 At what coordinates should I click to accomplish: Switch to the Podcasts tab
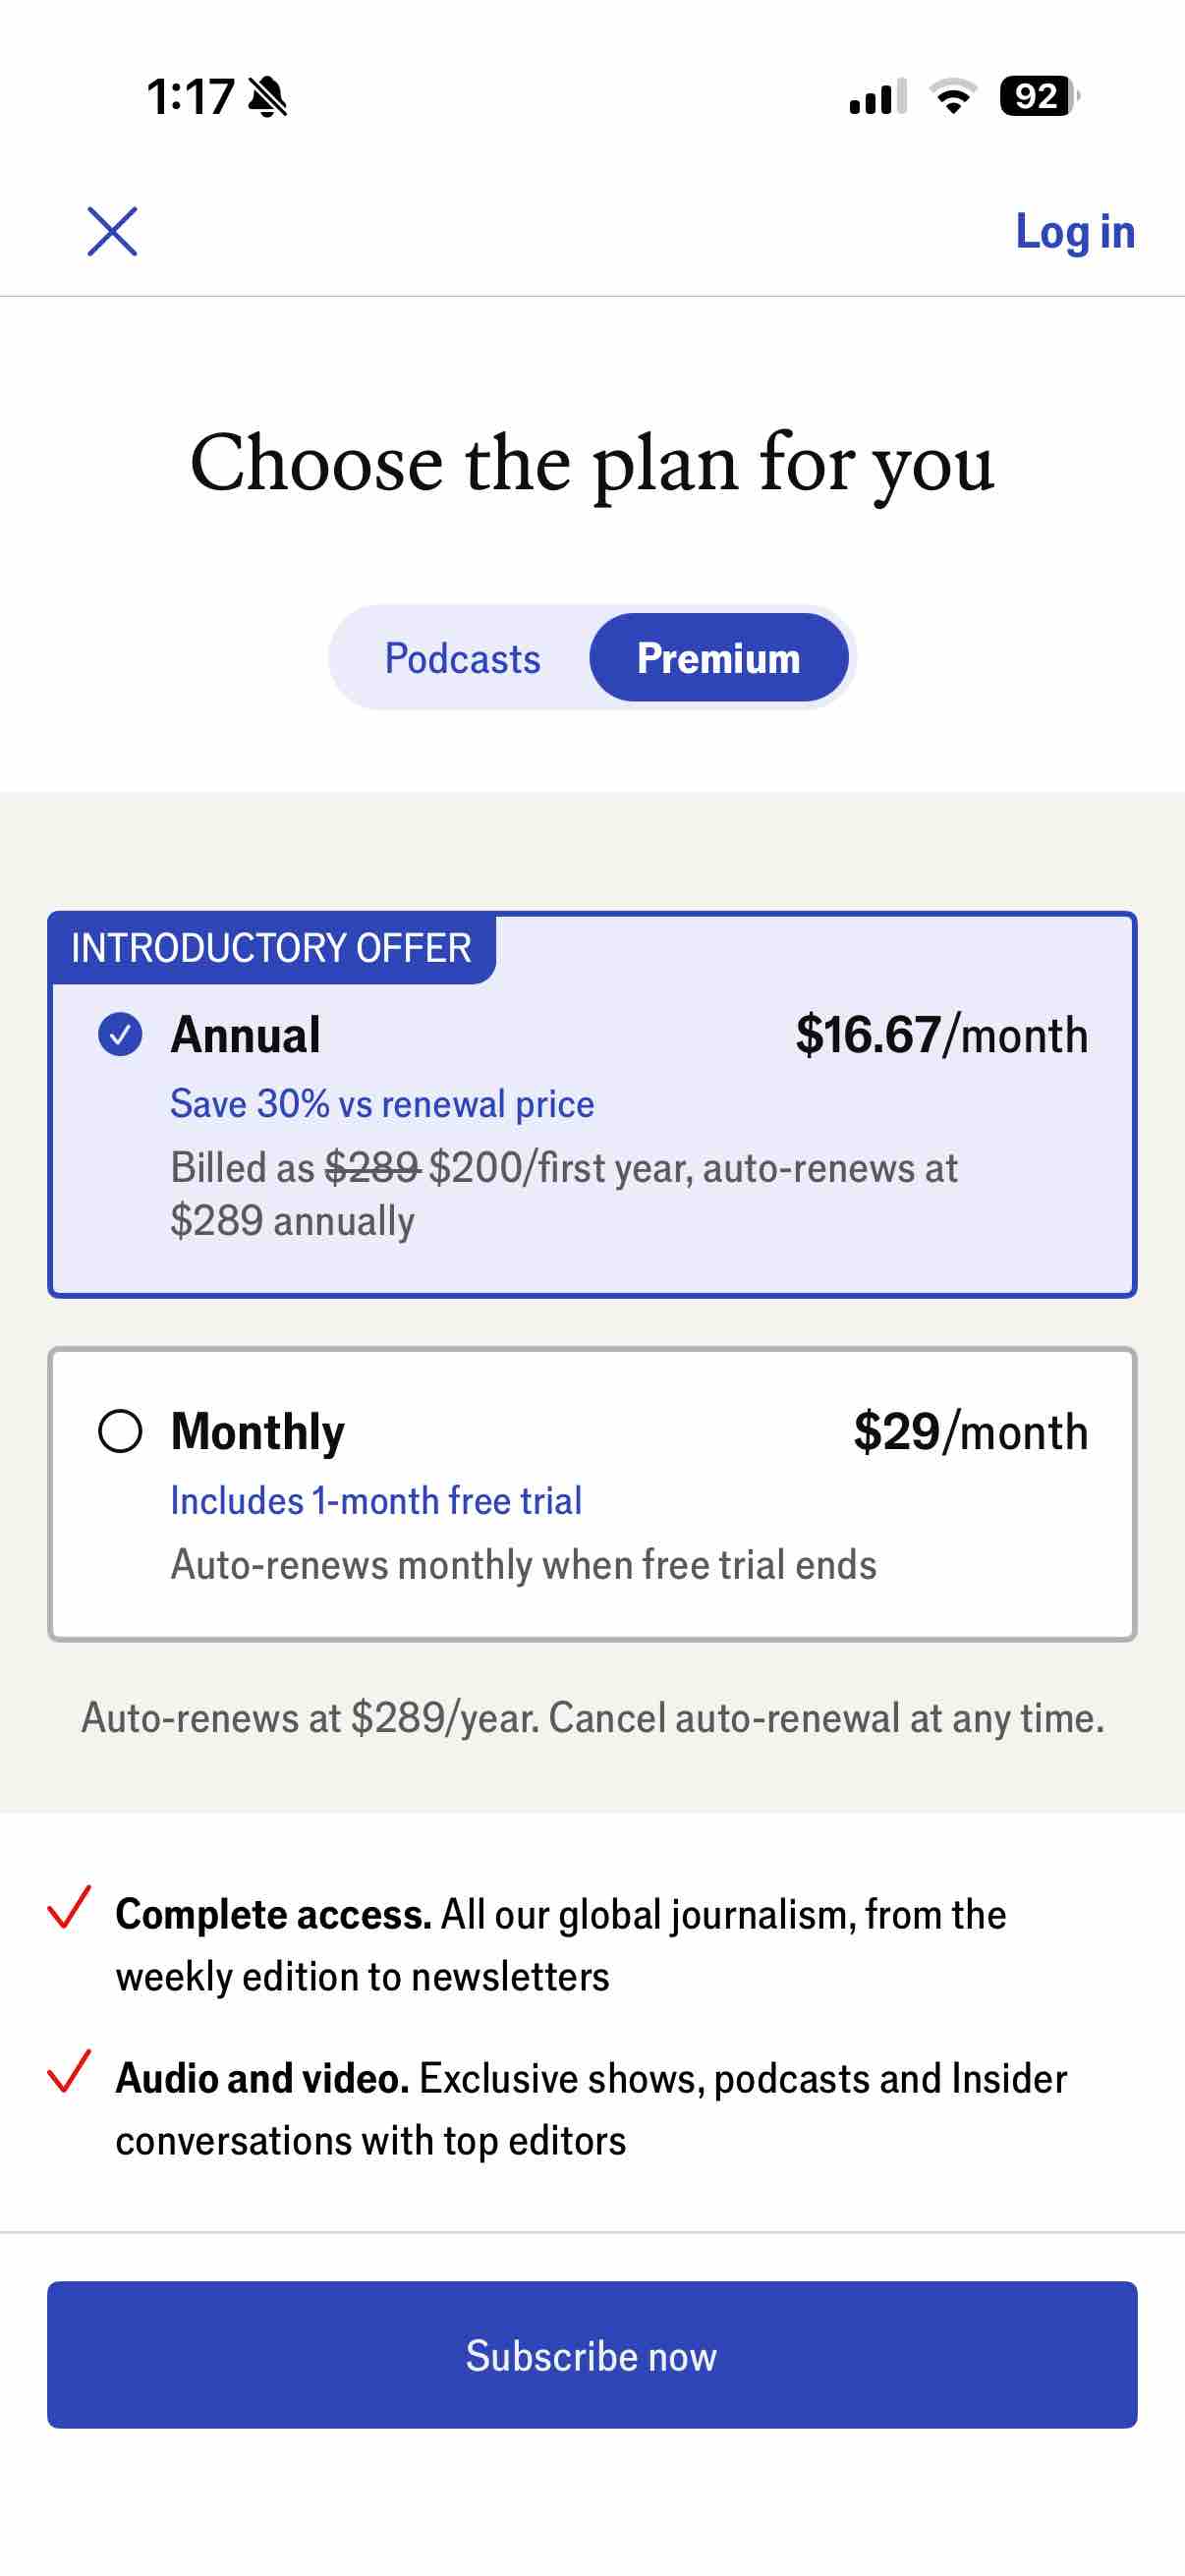[x=462, y=658]
